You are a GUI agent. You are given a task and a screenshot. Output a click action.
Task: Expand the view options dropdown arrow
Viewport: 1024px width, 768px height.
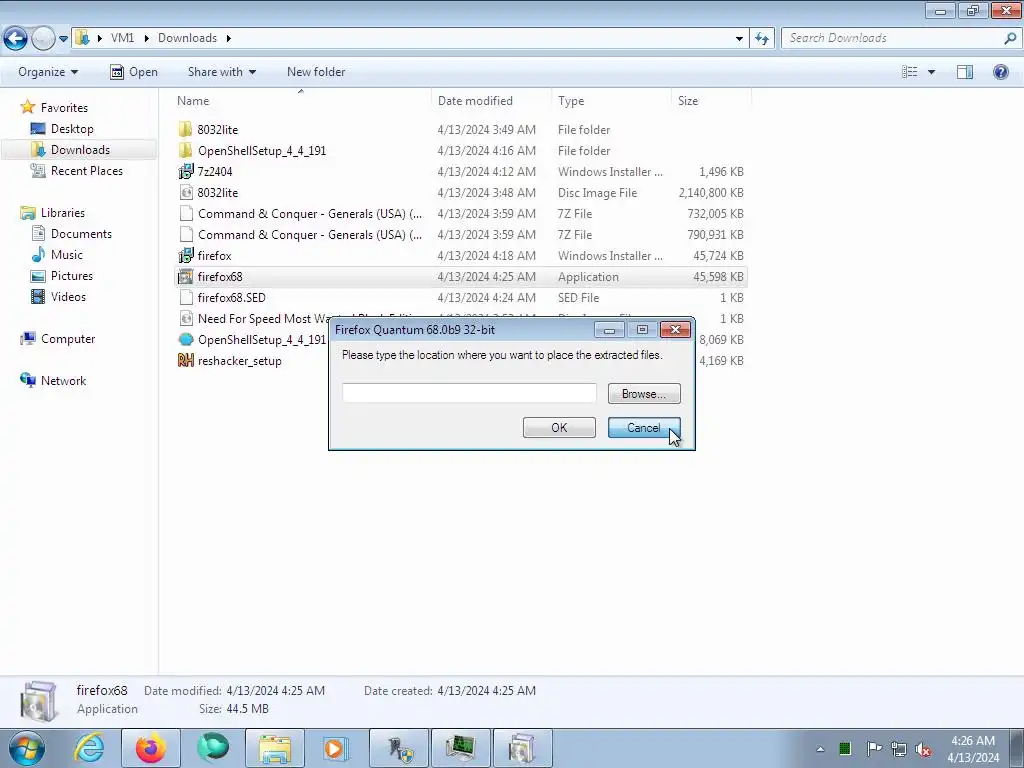931,72
